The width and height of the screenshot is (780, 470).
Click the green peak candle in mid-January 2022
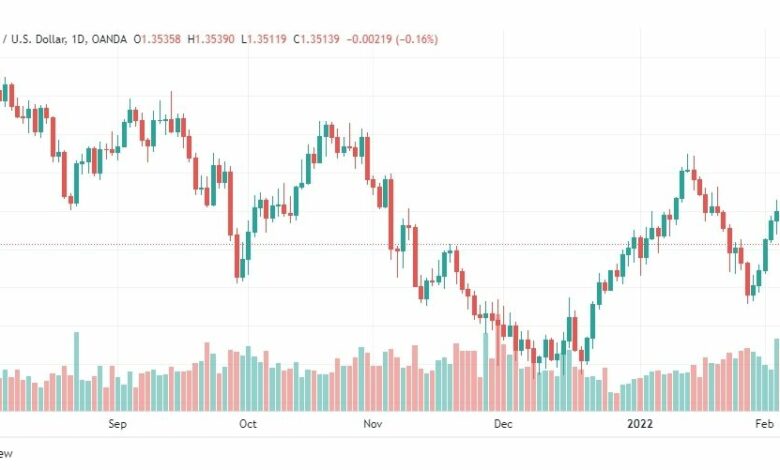click(x=682, y=185)
